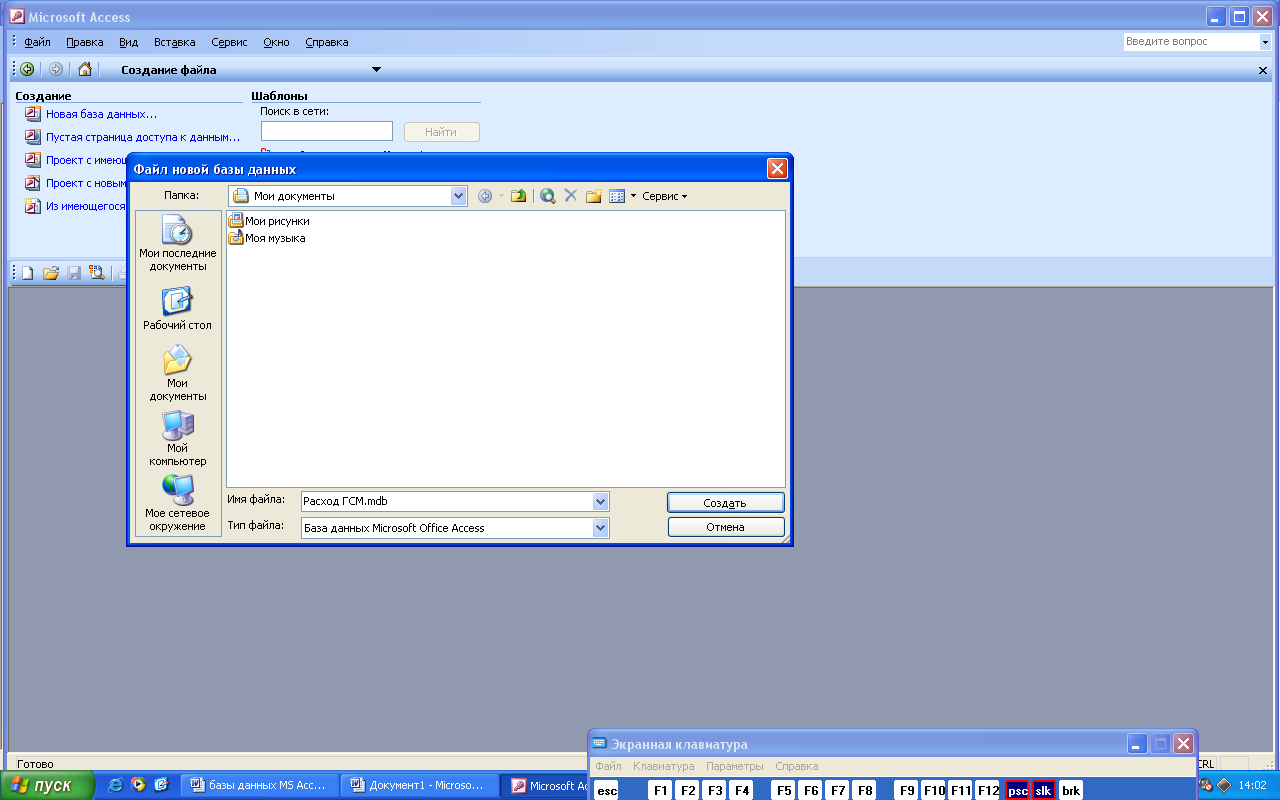Screen dimensions: 1280x800
Task: Expand the Тип файла dropdown
Action: pyautogui.click(x=600, y=527)
